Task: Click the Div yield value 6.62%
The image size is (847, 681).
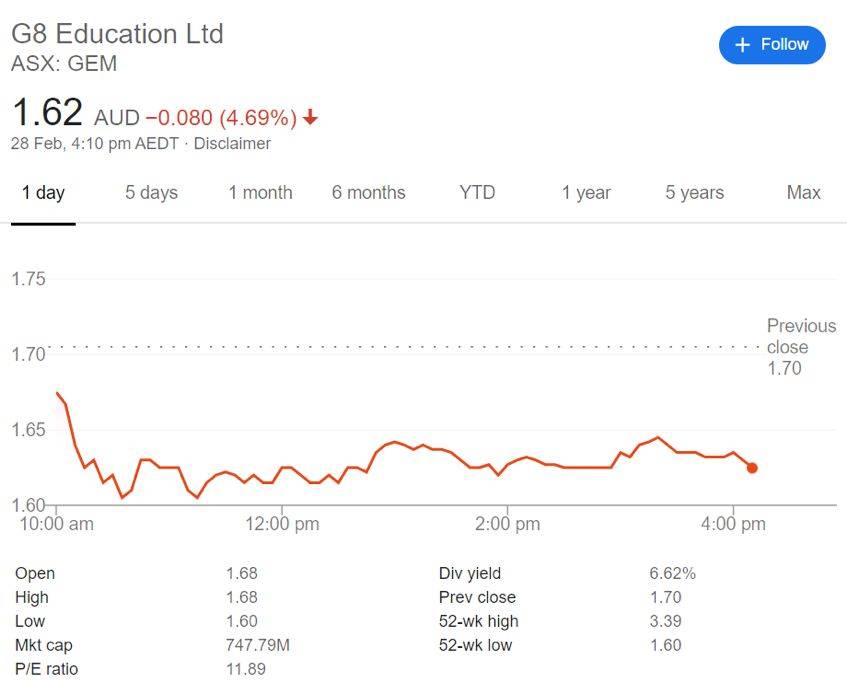Action: click(673, 573)
